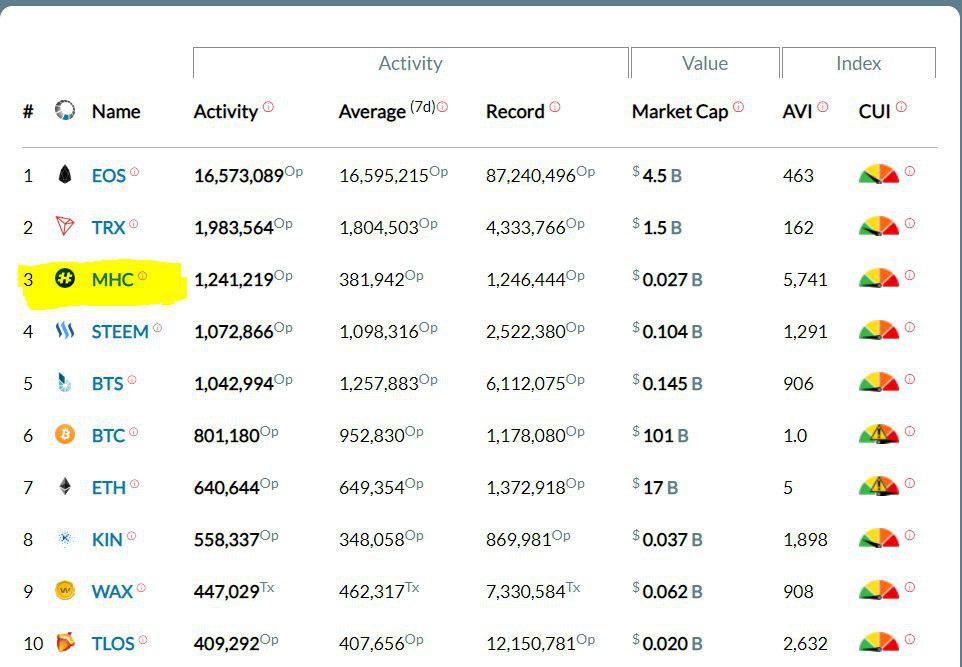Viewport: 962px width, 667px height.
Task: Sort by the Record column header
Action: pyautogui.click(x=515, y=112)
